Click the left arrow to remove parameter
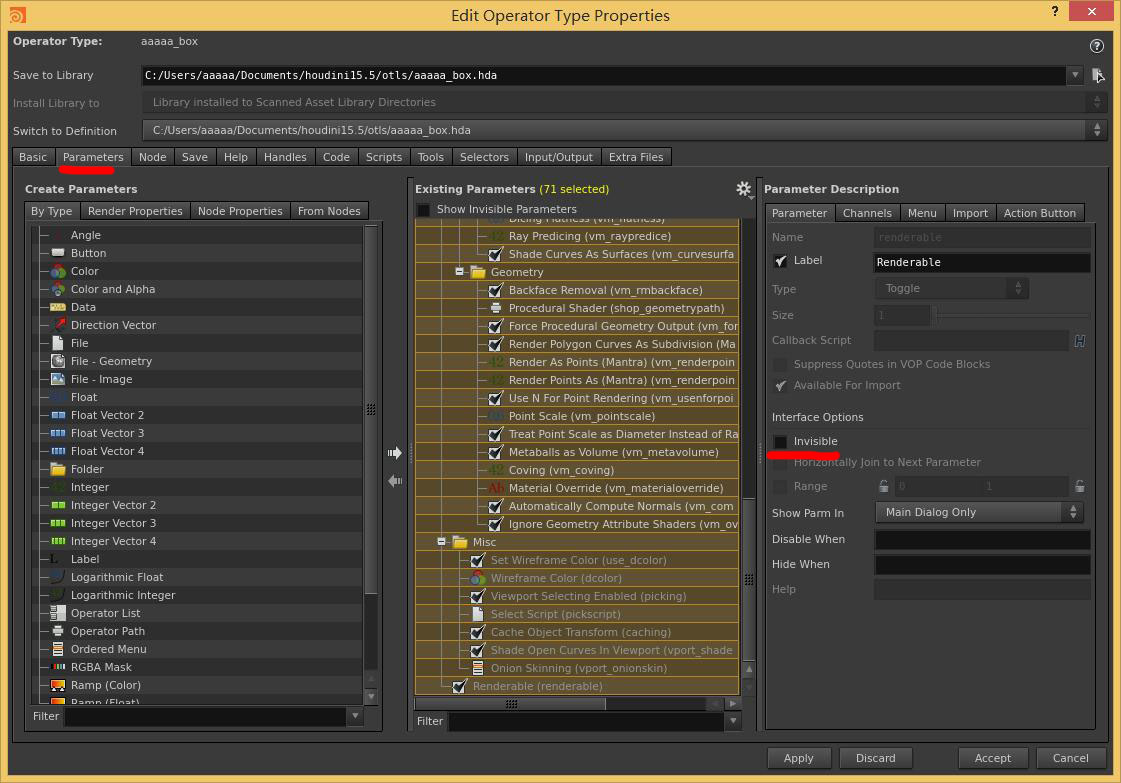 click(x=395, y=481)
